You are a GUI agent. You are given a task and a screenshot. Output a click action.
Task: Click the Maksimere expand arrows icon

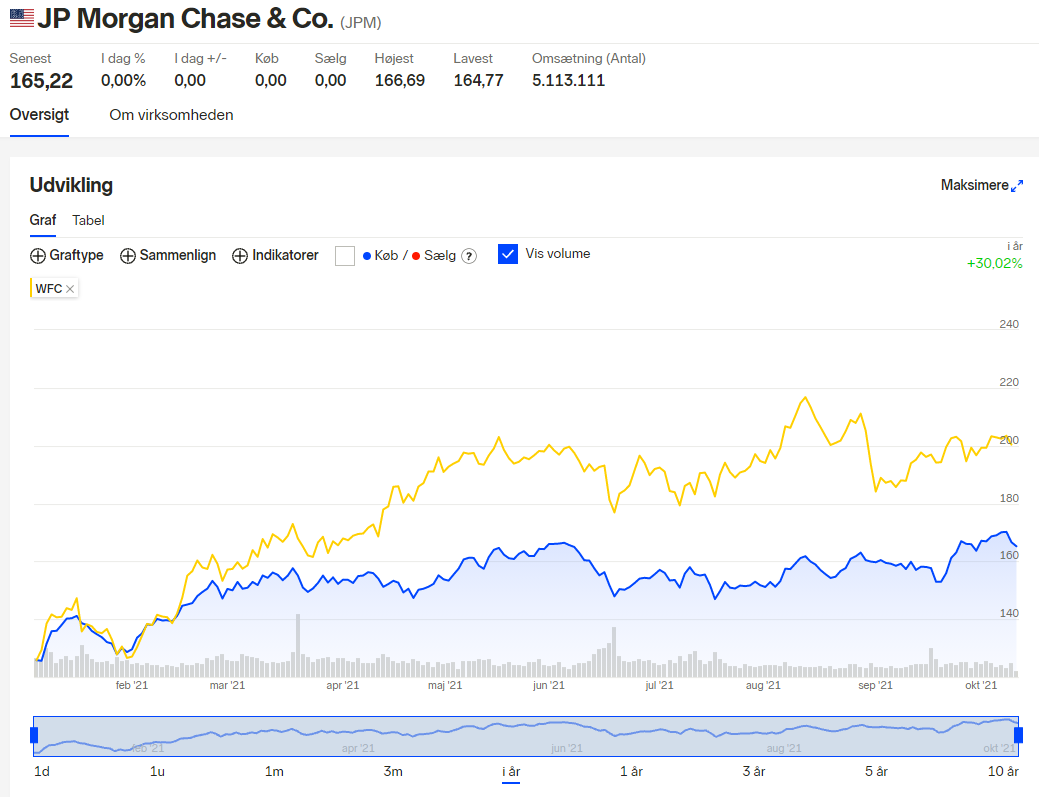[1016, 186]
